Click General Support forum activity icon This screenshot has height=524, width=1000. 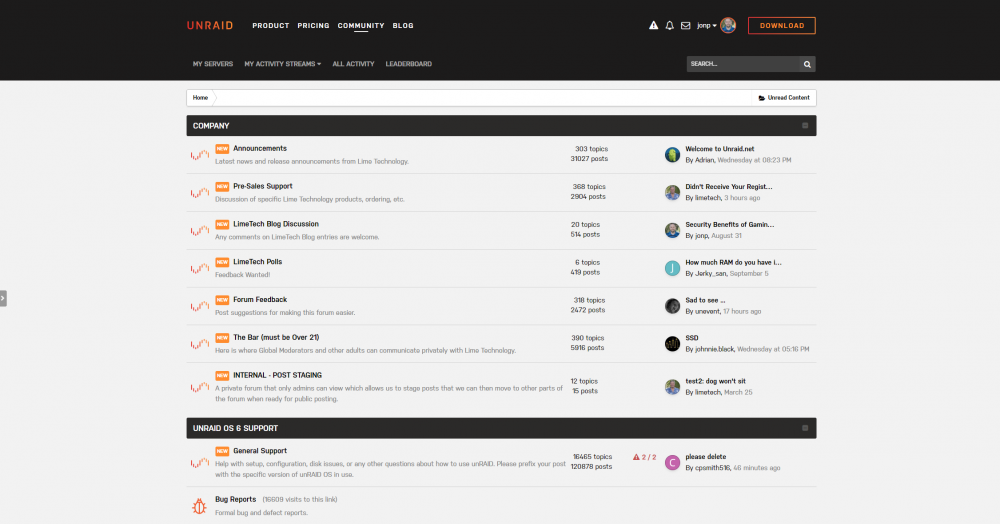click(200, 462)
